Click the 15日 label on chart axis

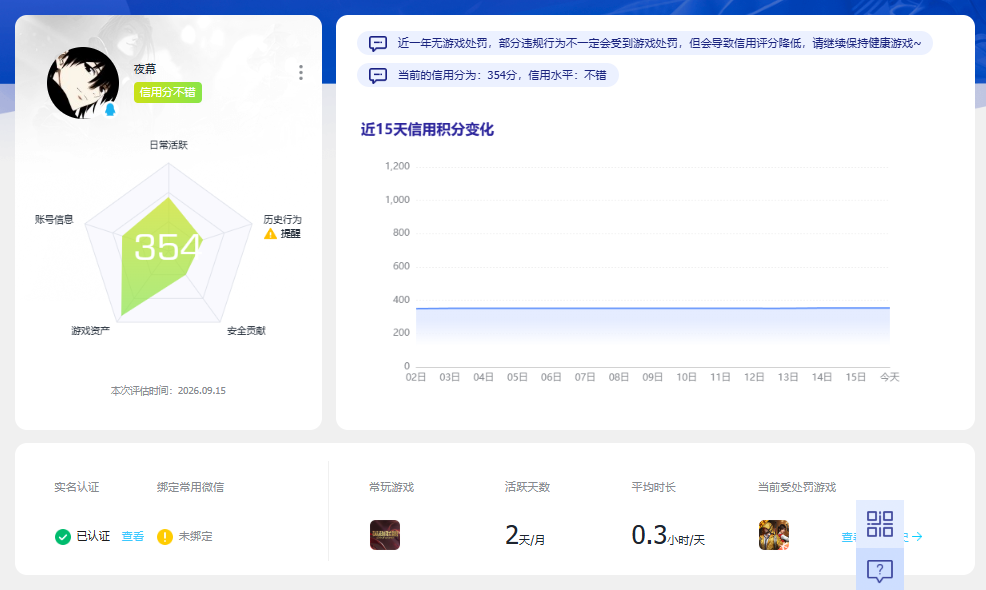(855, 377)
